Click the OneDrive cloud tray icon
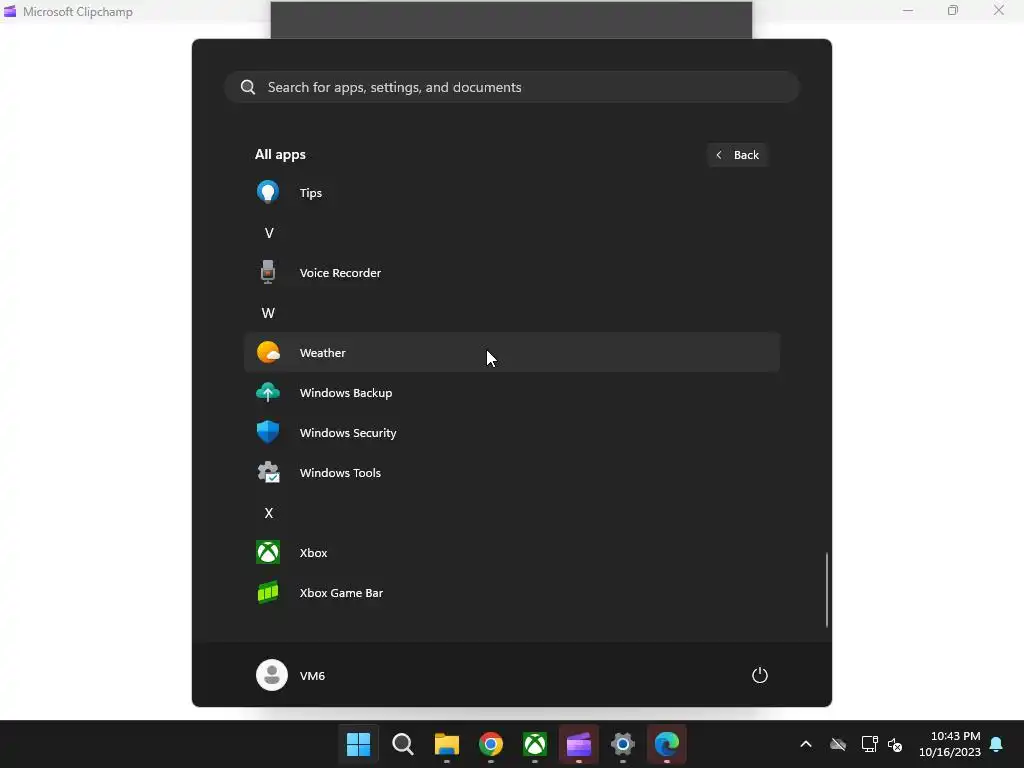The height and width of the screenshot is (768, 1024). (x=838, y=744)
